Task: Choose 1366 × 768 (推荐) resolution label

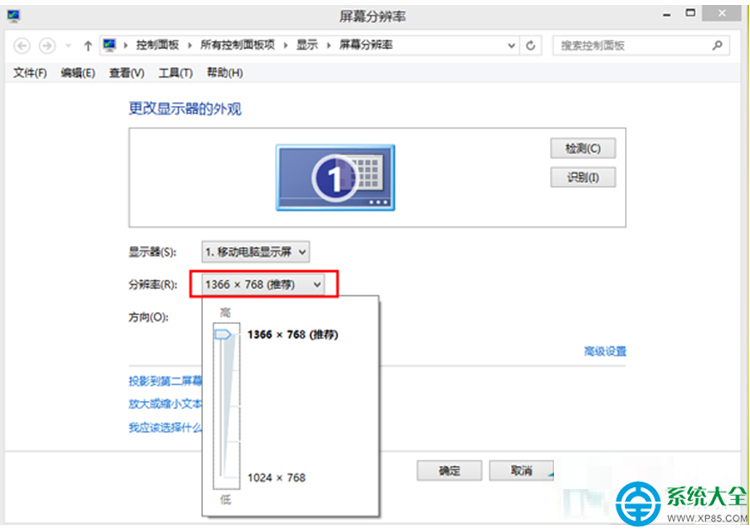Action: 293,334
